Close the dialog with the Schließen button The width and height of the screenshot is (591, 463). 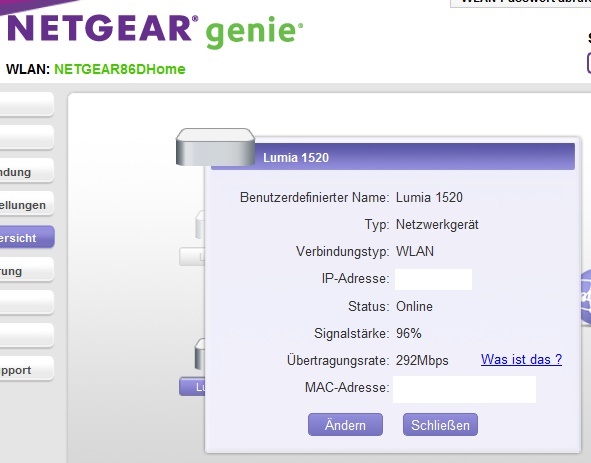click(440, 425)
